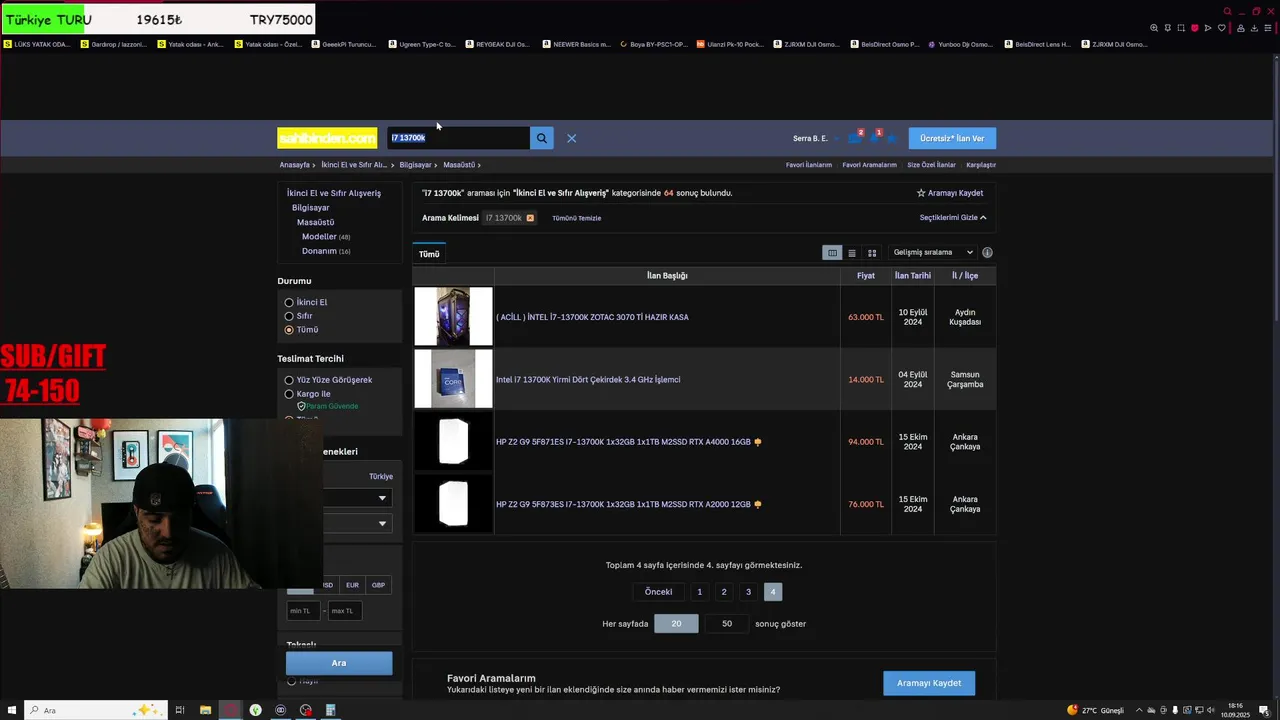Viewport: 1280px width, 720px height.
Task: Click the sahibinden.com logo
Action: [x=327, y=138]
